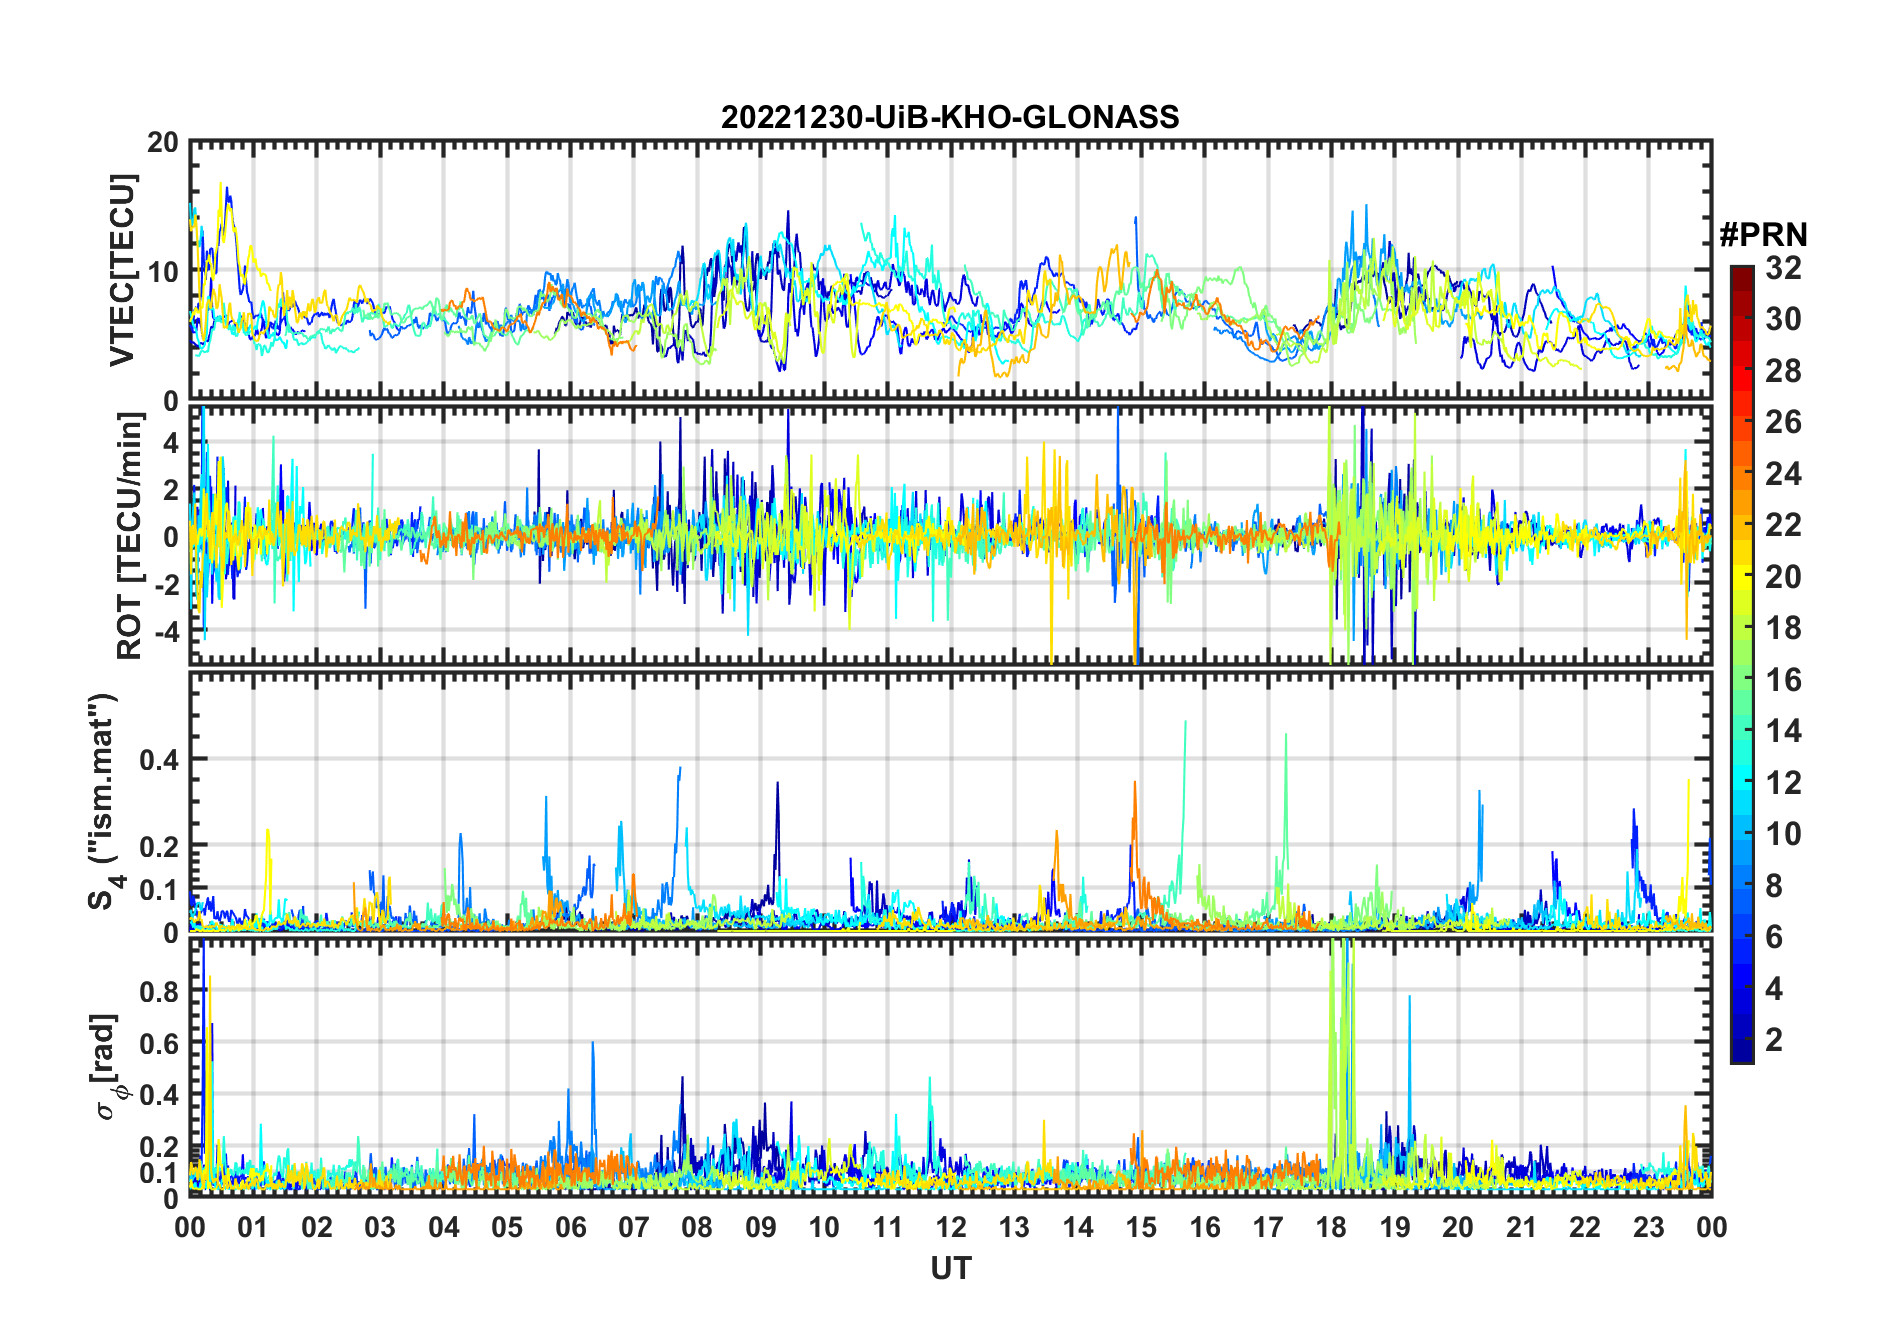Select the ROT [TECU/min] y-axis label
The width and height of the screenshot is (1902, 1330).
[130, 536]
